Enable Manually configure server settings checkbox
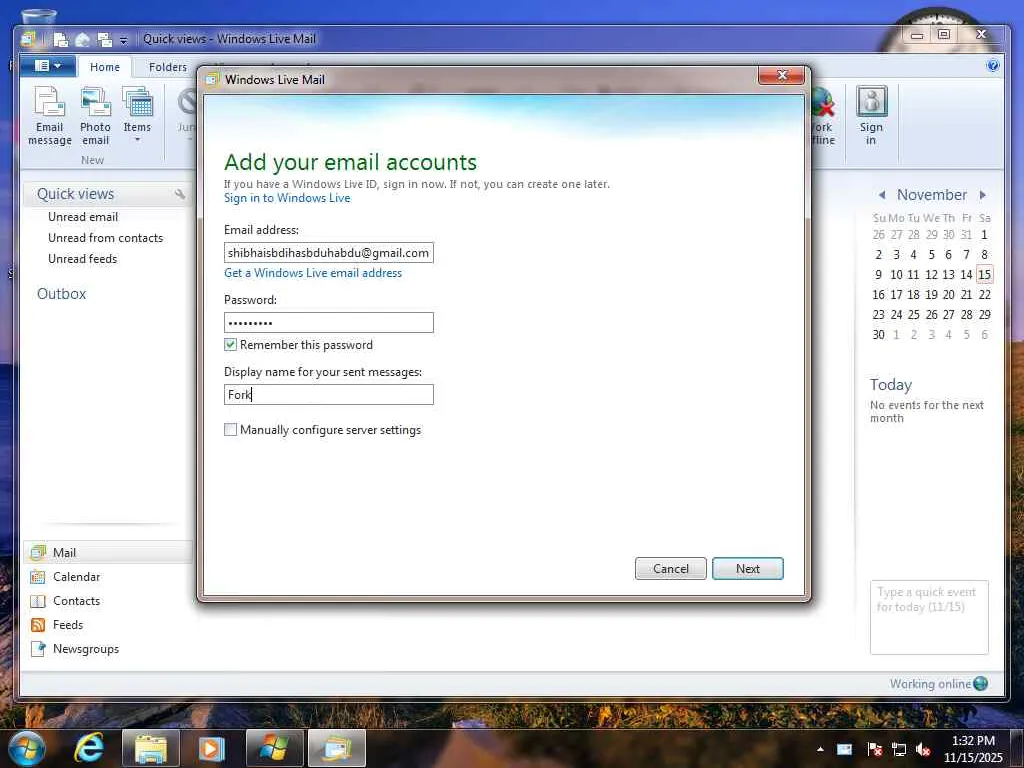 pos(231,430)
